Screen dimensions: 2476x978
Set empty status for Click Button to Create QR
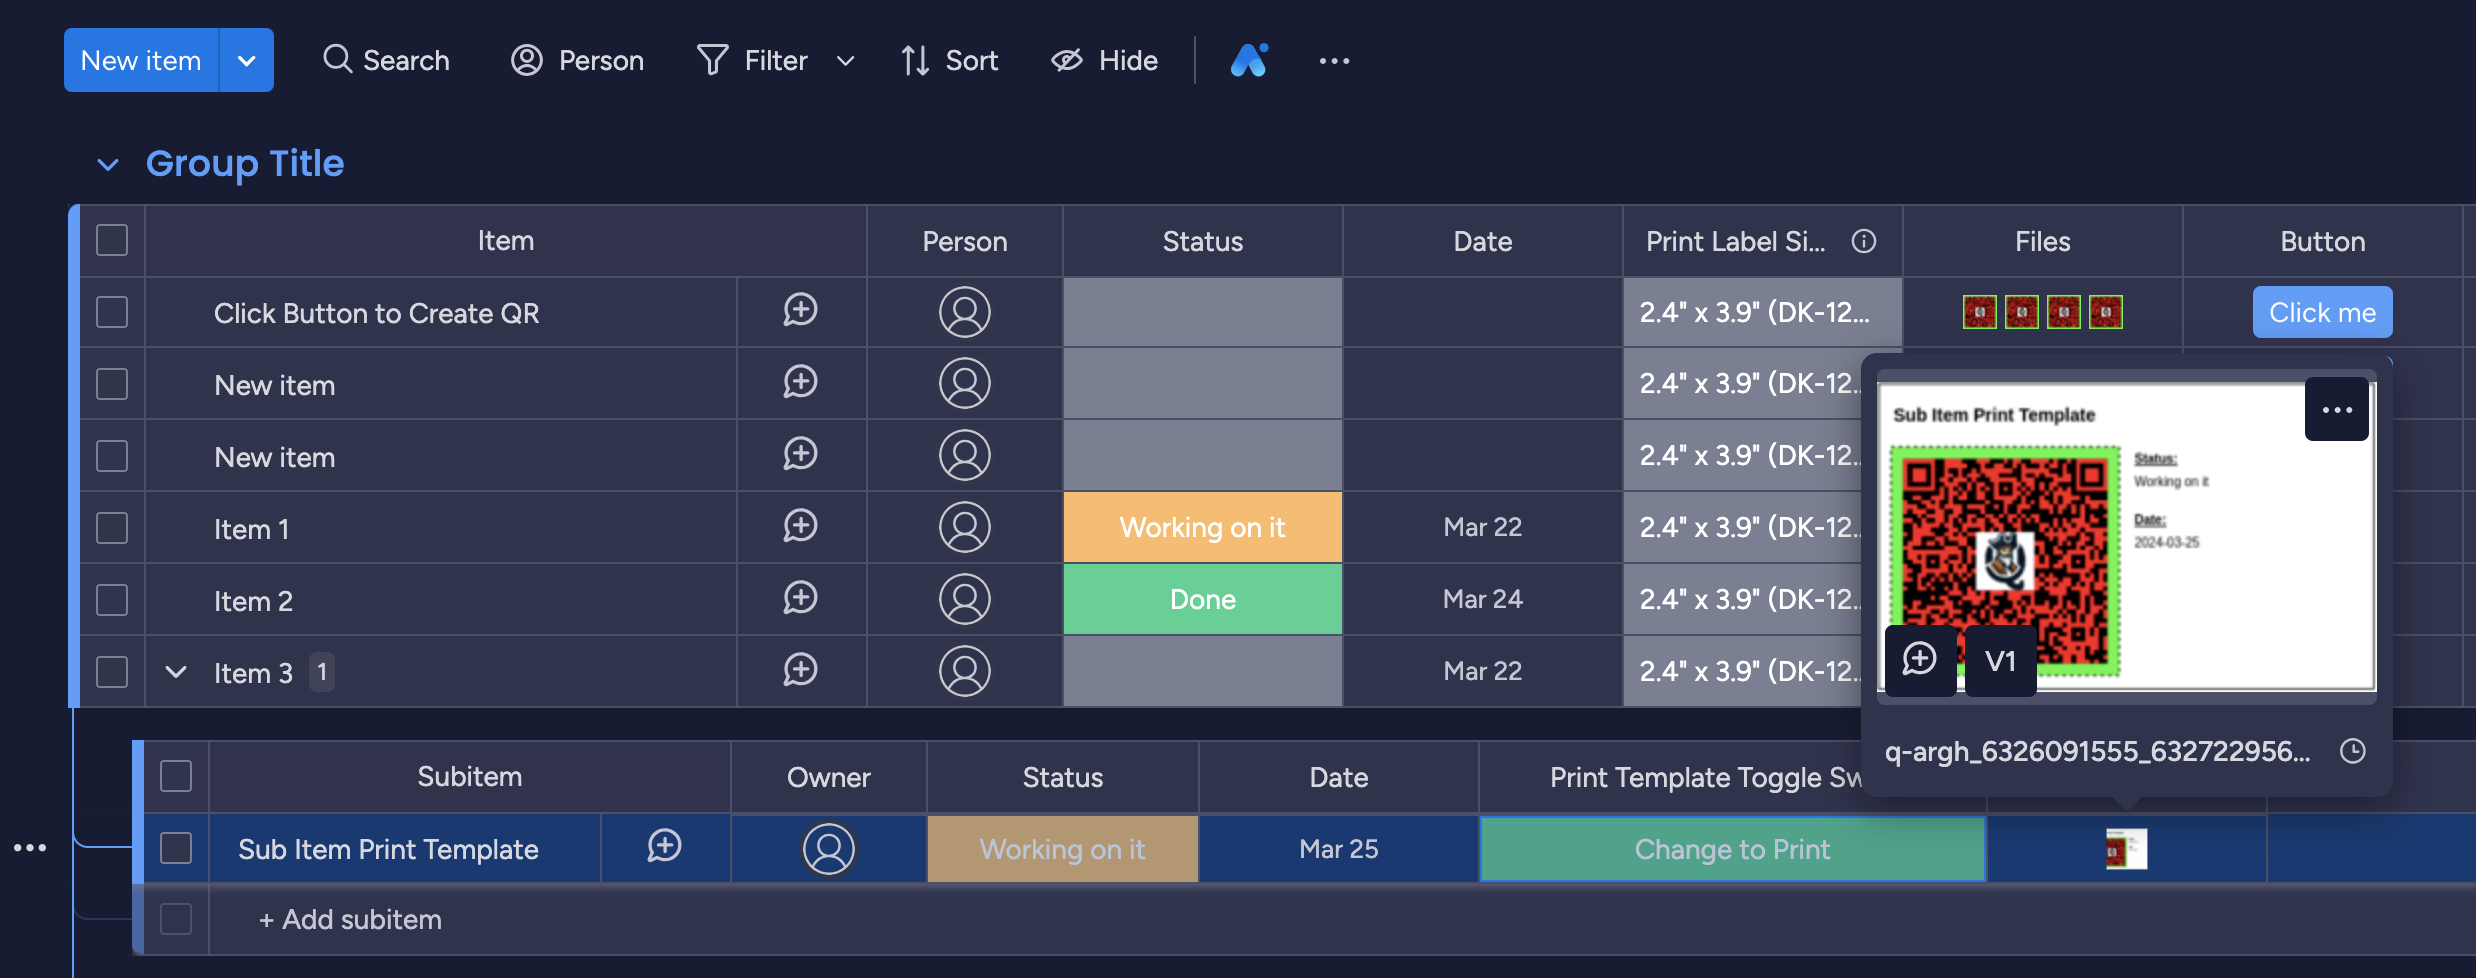1203,312
